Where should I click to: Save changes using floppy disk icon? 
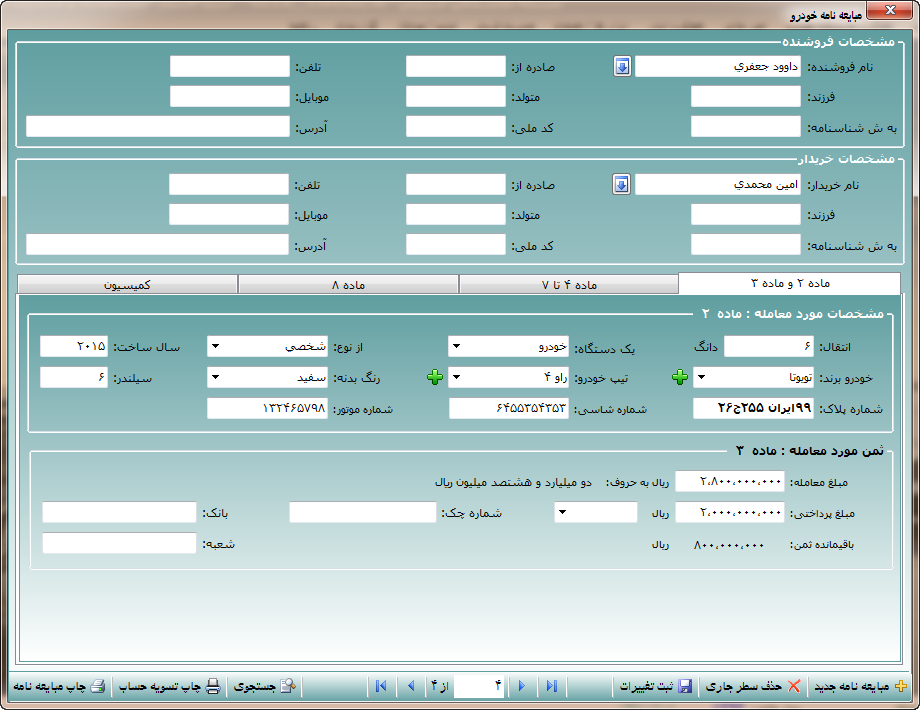coord(685,687)
